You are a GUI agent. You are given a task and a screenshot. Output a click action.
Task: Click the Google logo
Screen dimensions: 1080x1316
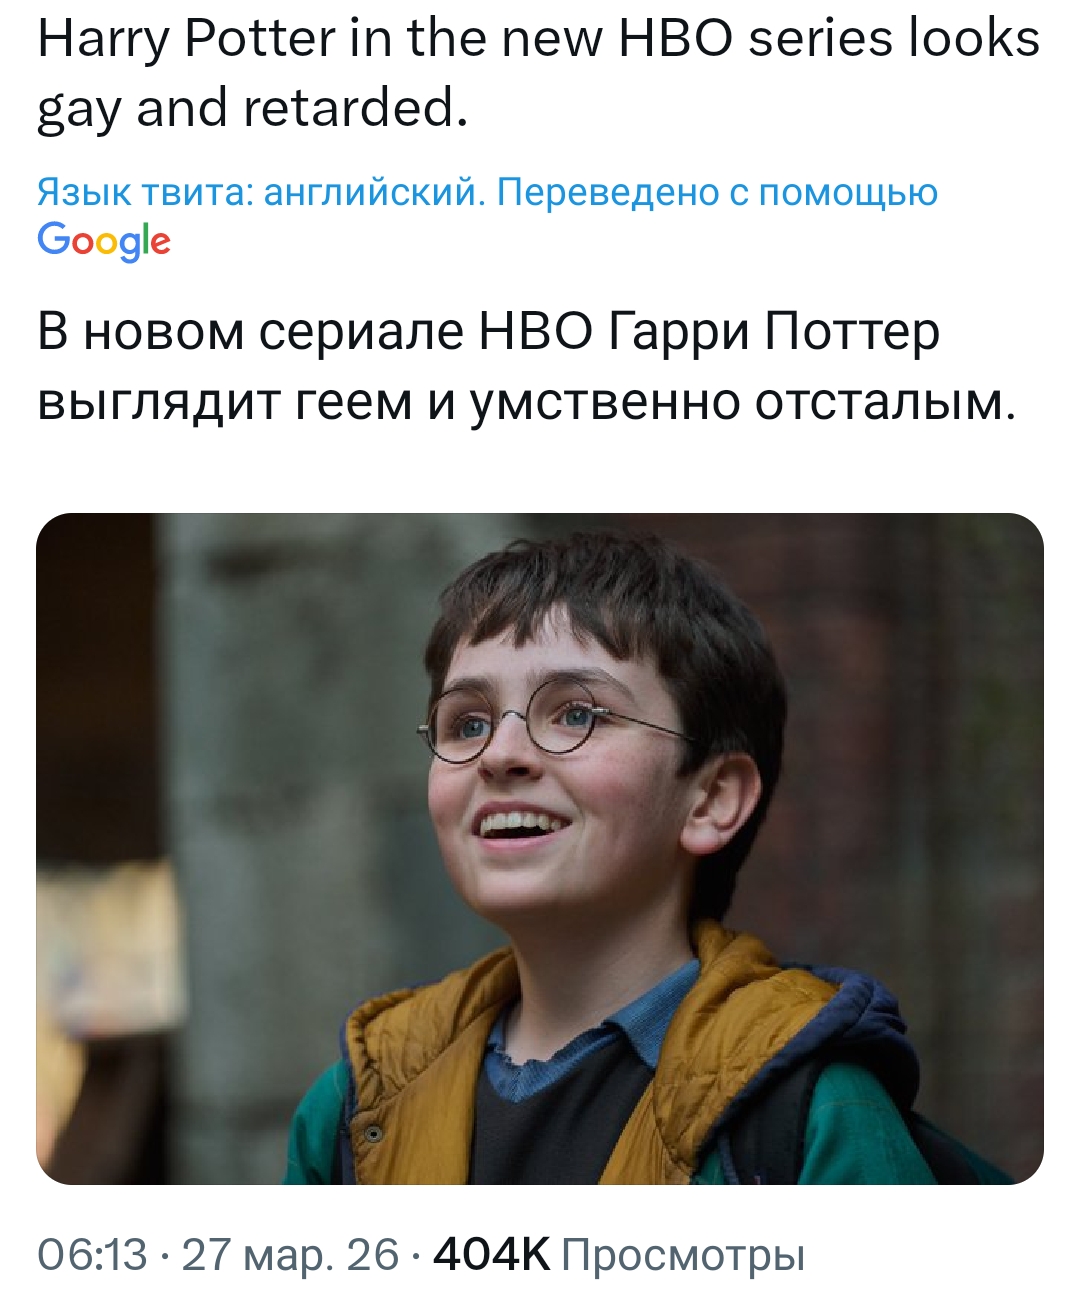point(104,241)
